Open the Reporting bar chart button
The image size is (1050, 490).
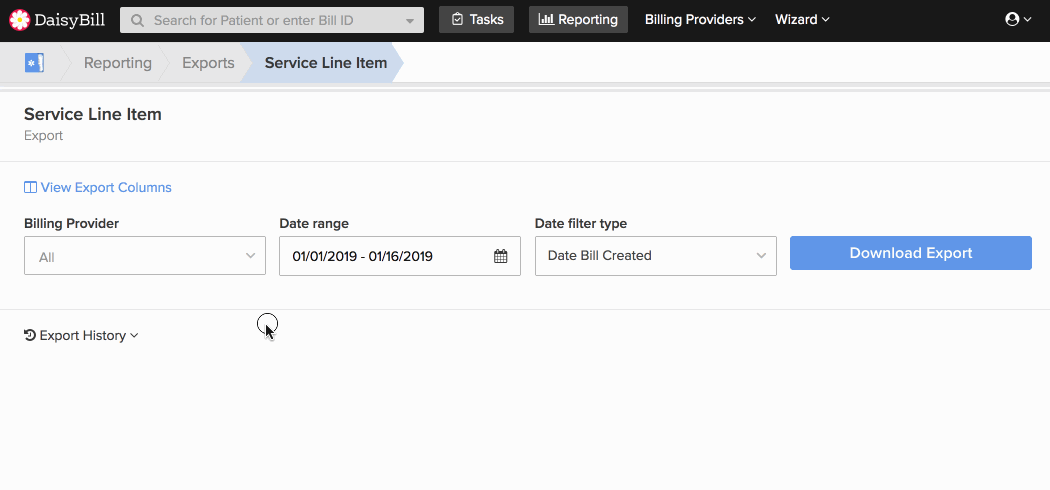click(x=579, y=19)
